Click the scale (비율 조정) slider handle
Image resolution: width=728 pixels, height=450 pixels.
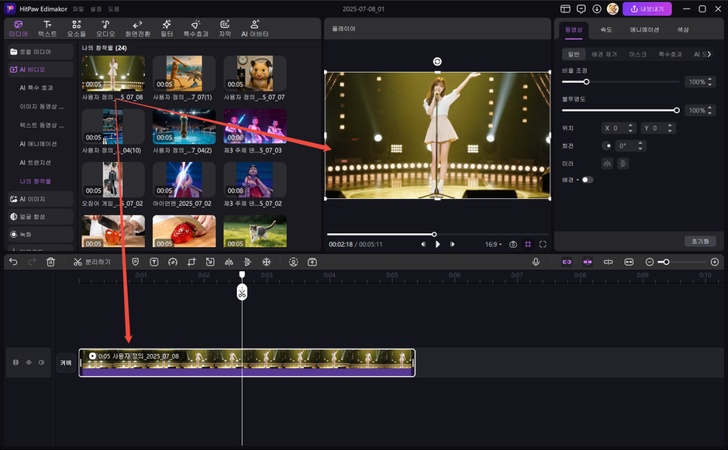[x=586, y=82]
